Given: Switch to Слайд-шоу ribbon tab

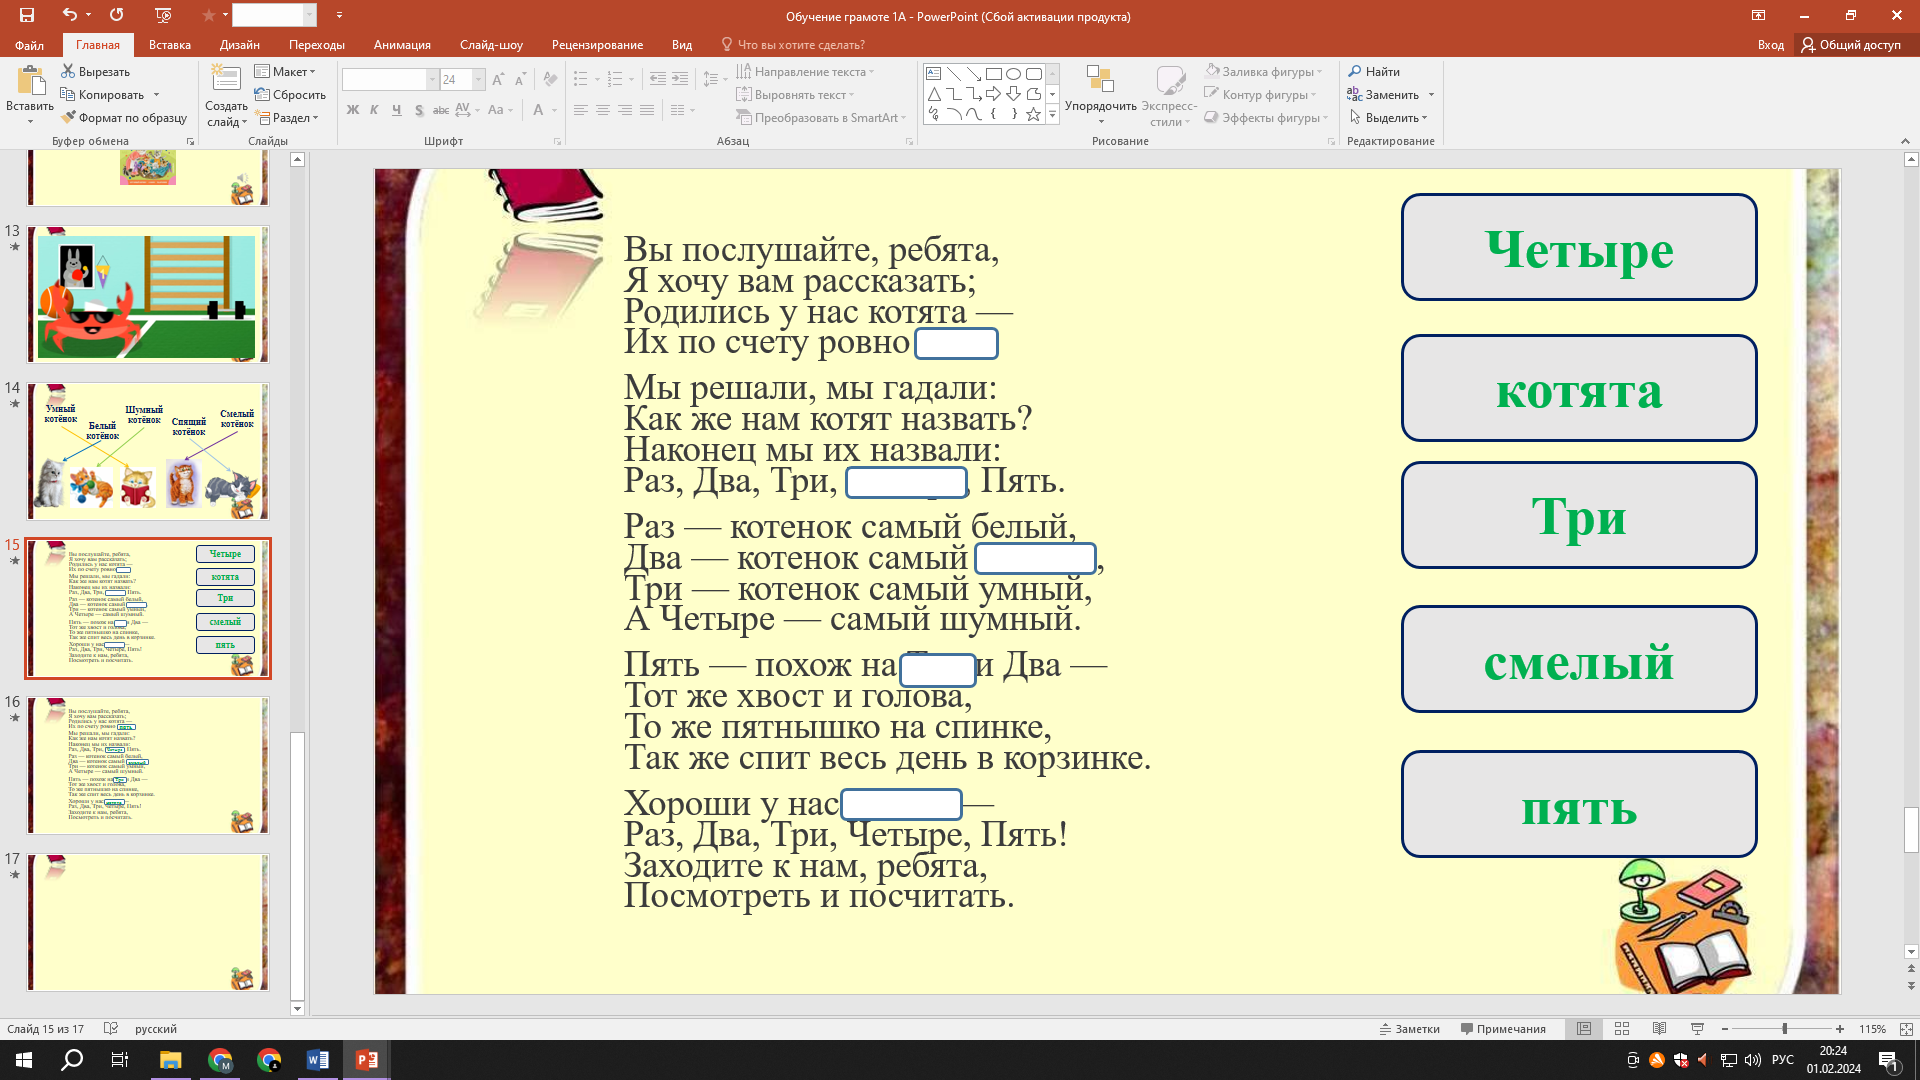Looking at the screenshot, I should [491, 45].
